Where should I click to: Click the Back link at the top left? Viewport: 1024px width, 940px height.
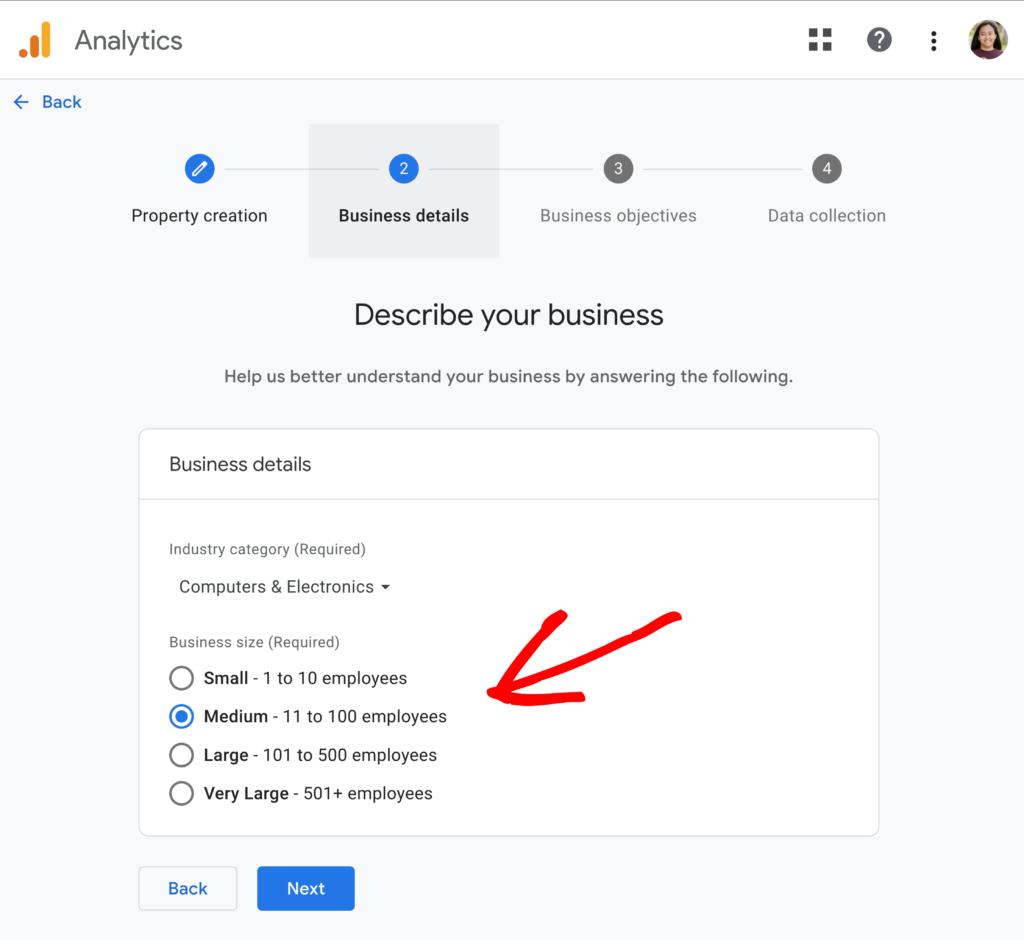(x=62, y=101)
